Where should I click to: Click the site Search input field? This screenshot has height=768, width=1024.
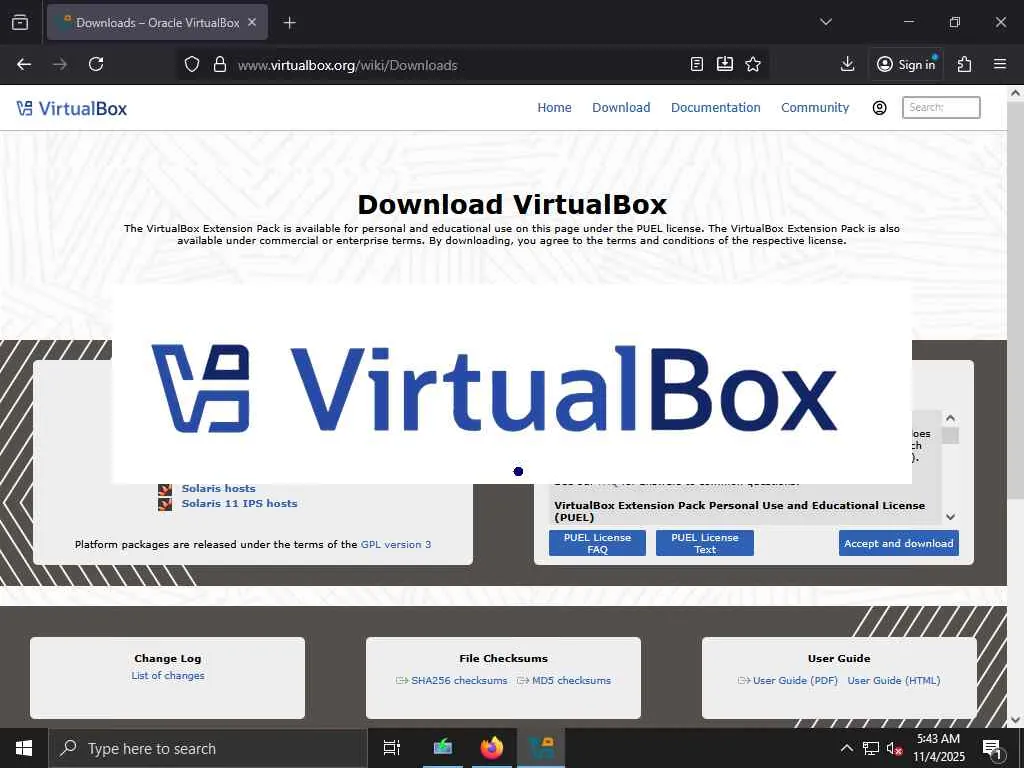(x=941, y=107)
